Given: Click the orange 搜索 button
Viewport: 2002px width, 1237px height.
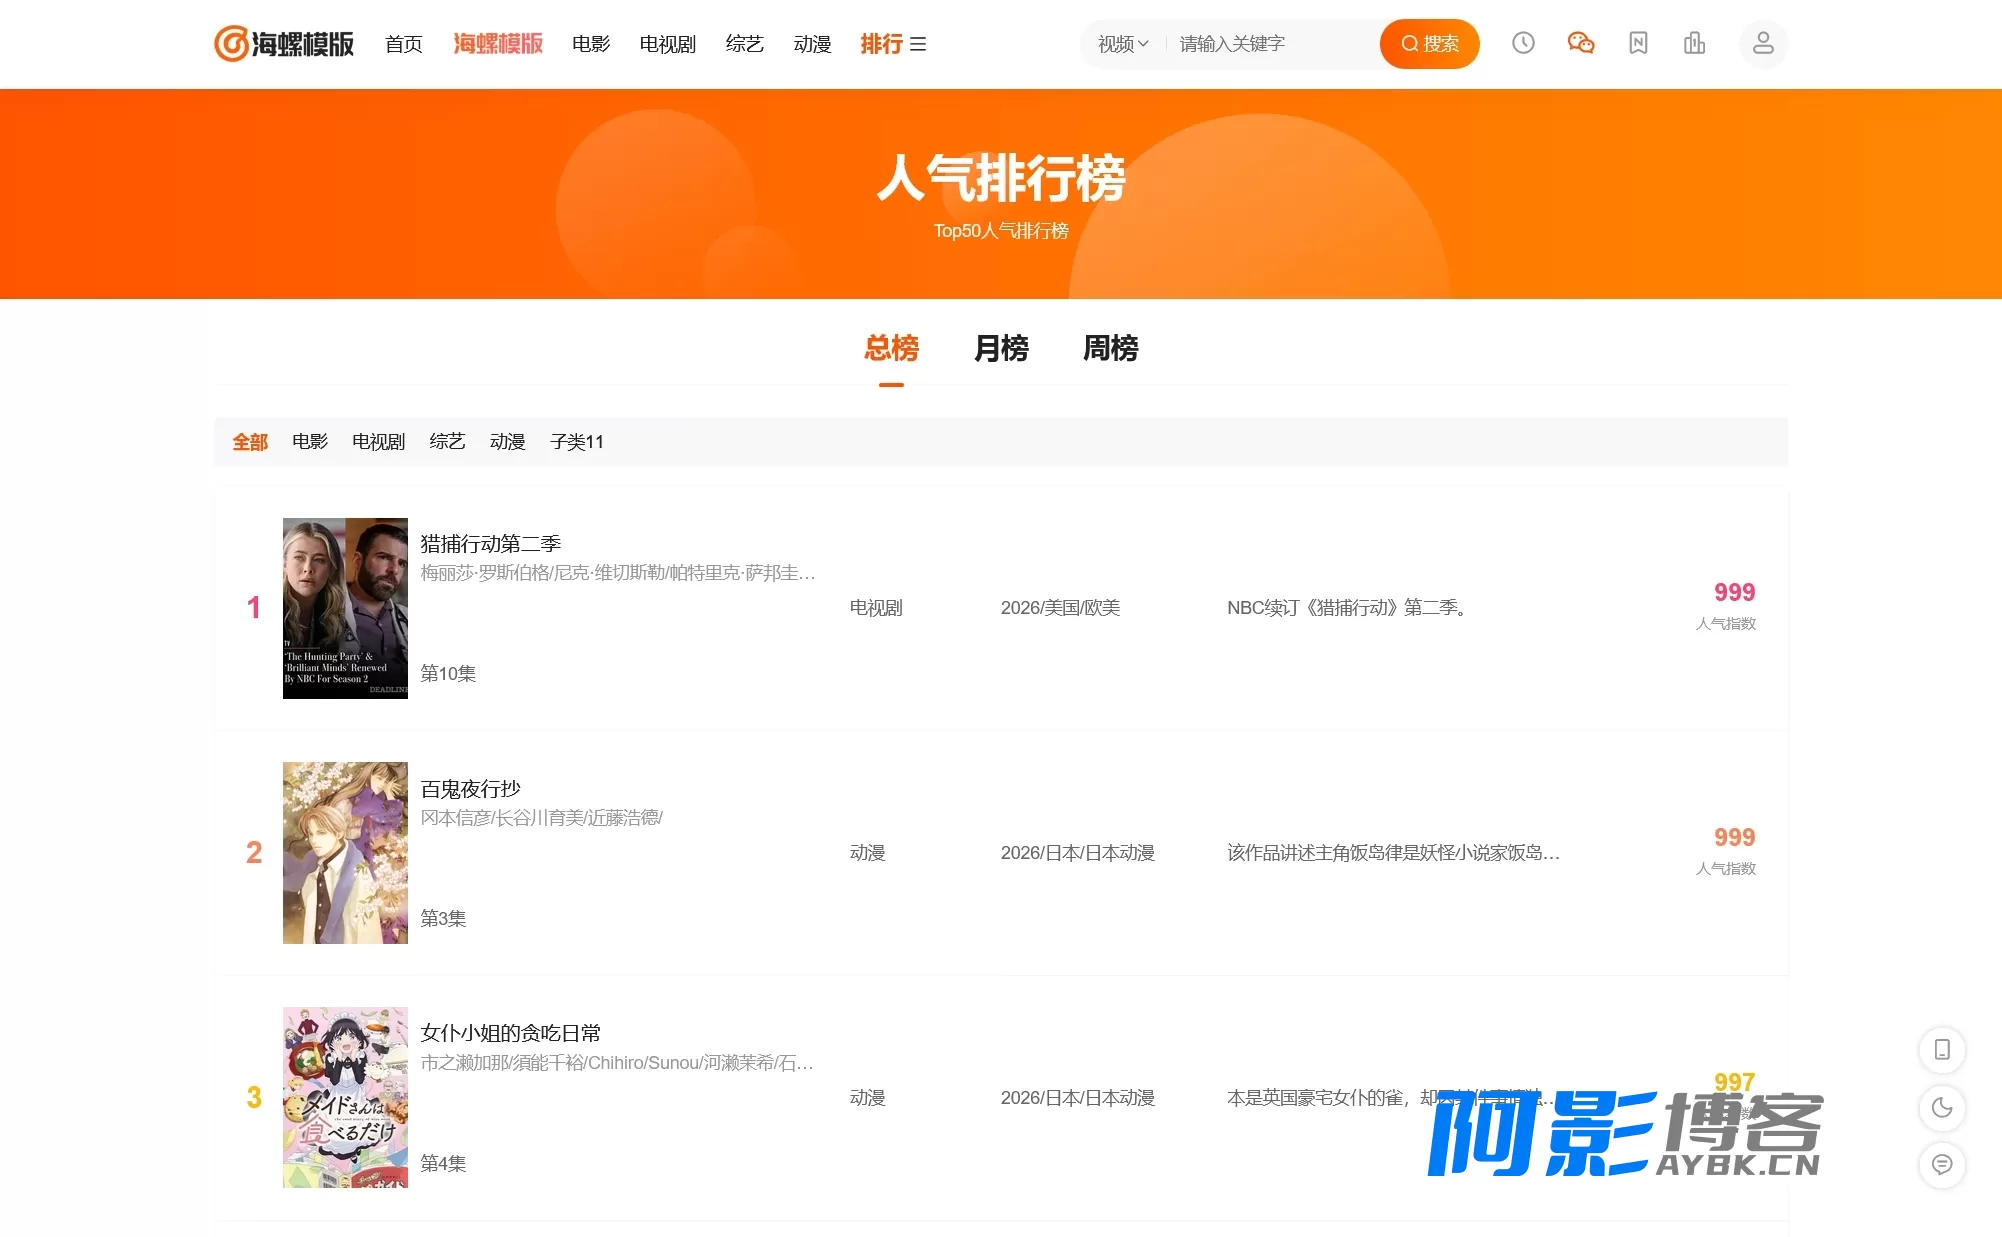Looking at the screenshot, I should coord(1429,44).
